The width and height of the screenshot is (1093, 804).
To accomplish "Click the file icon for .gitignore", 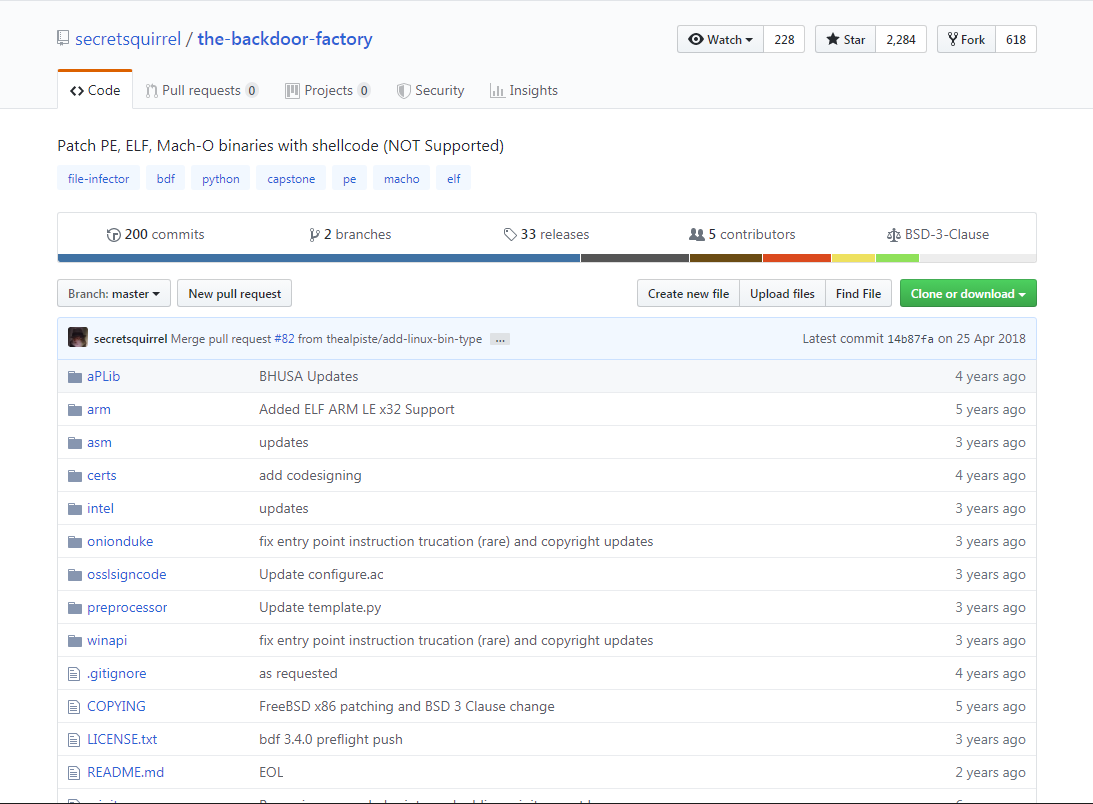I will [74, 674].
